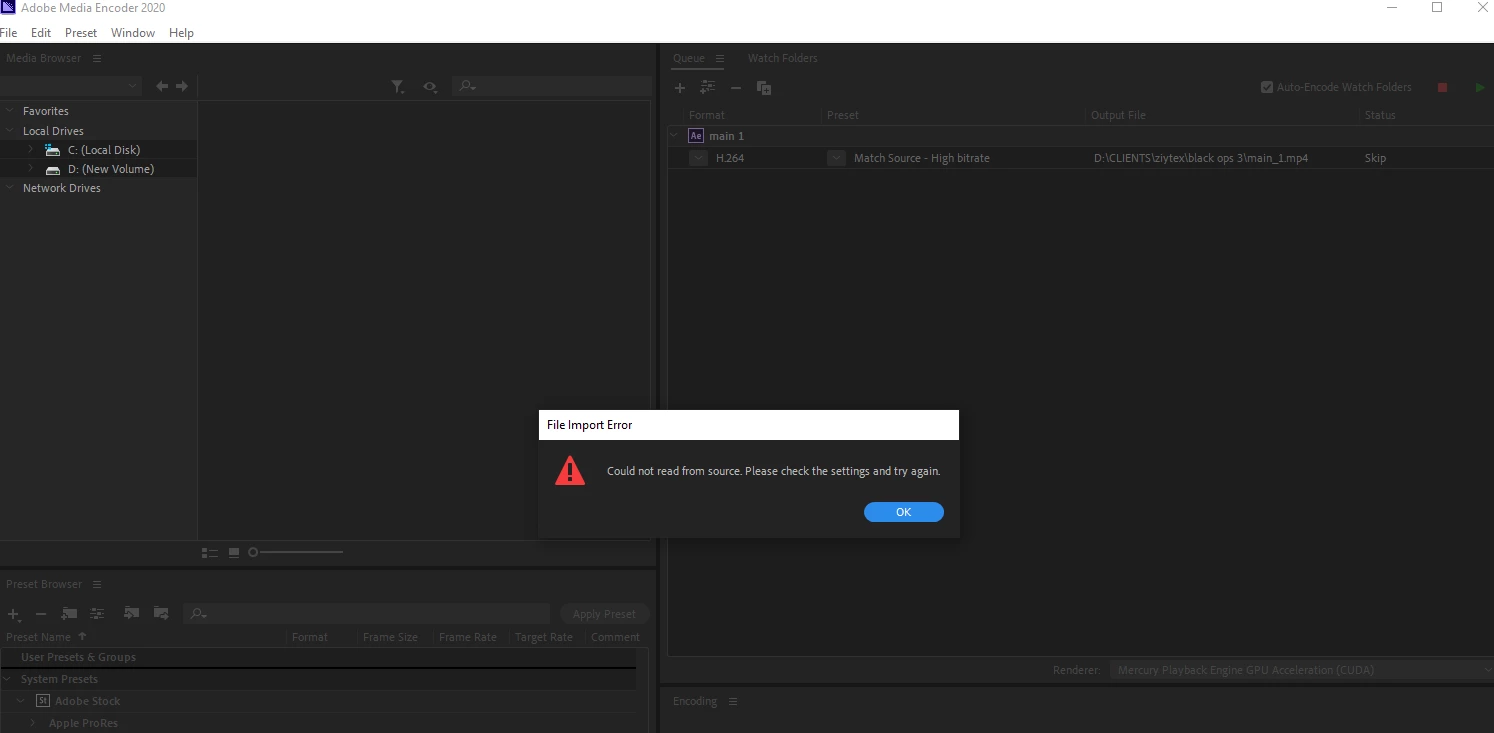Collapse the Favorites section
The image size is (1494, 733).
[x=9, y=111]
